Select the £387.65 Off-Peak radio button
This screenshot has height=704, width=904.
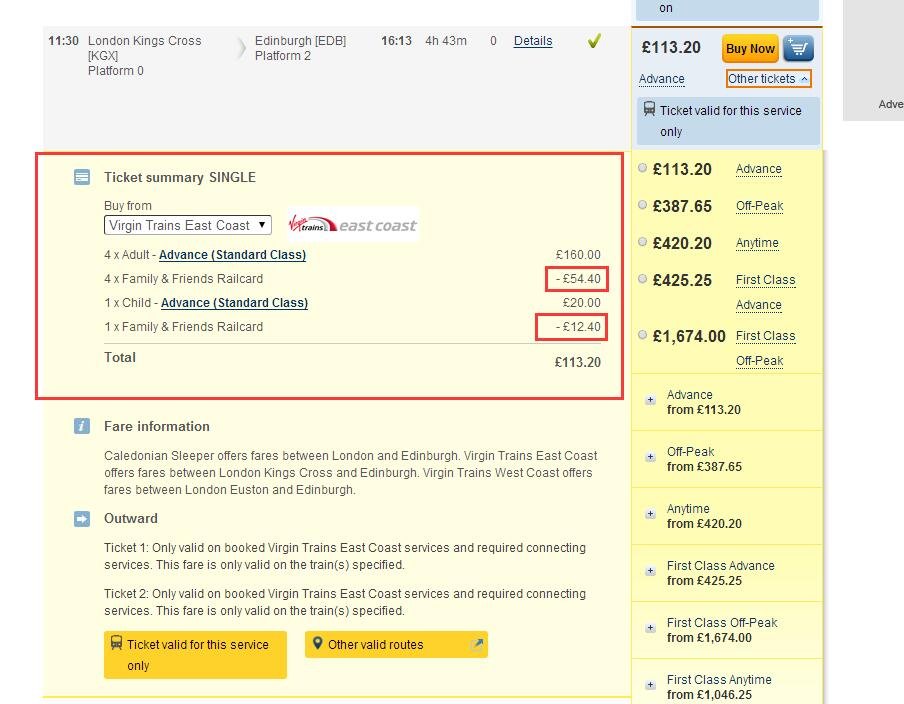643,205
